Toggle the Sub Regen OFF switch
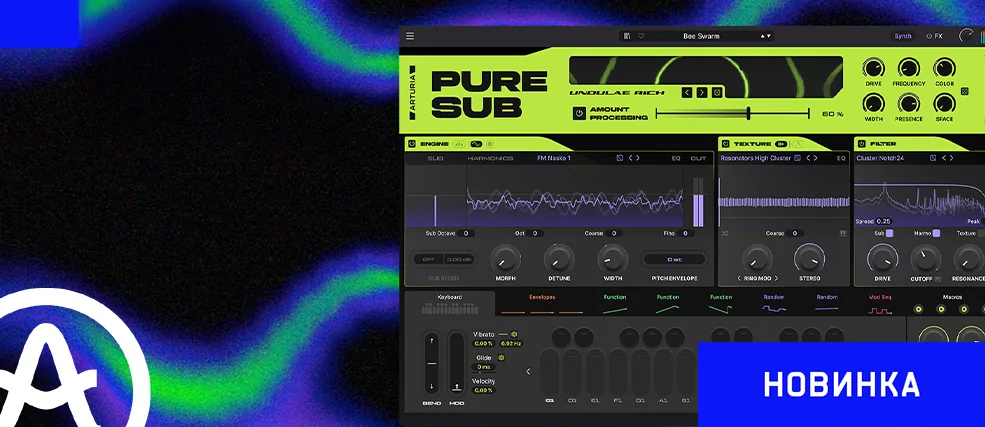 click(x=428, y=259)
